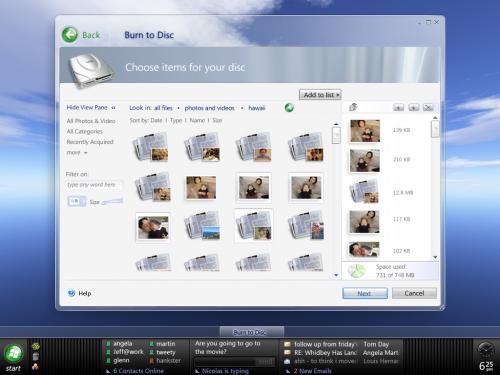Select 'Recently Acquired' in view pane

90,142
